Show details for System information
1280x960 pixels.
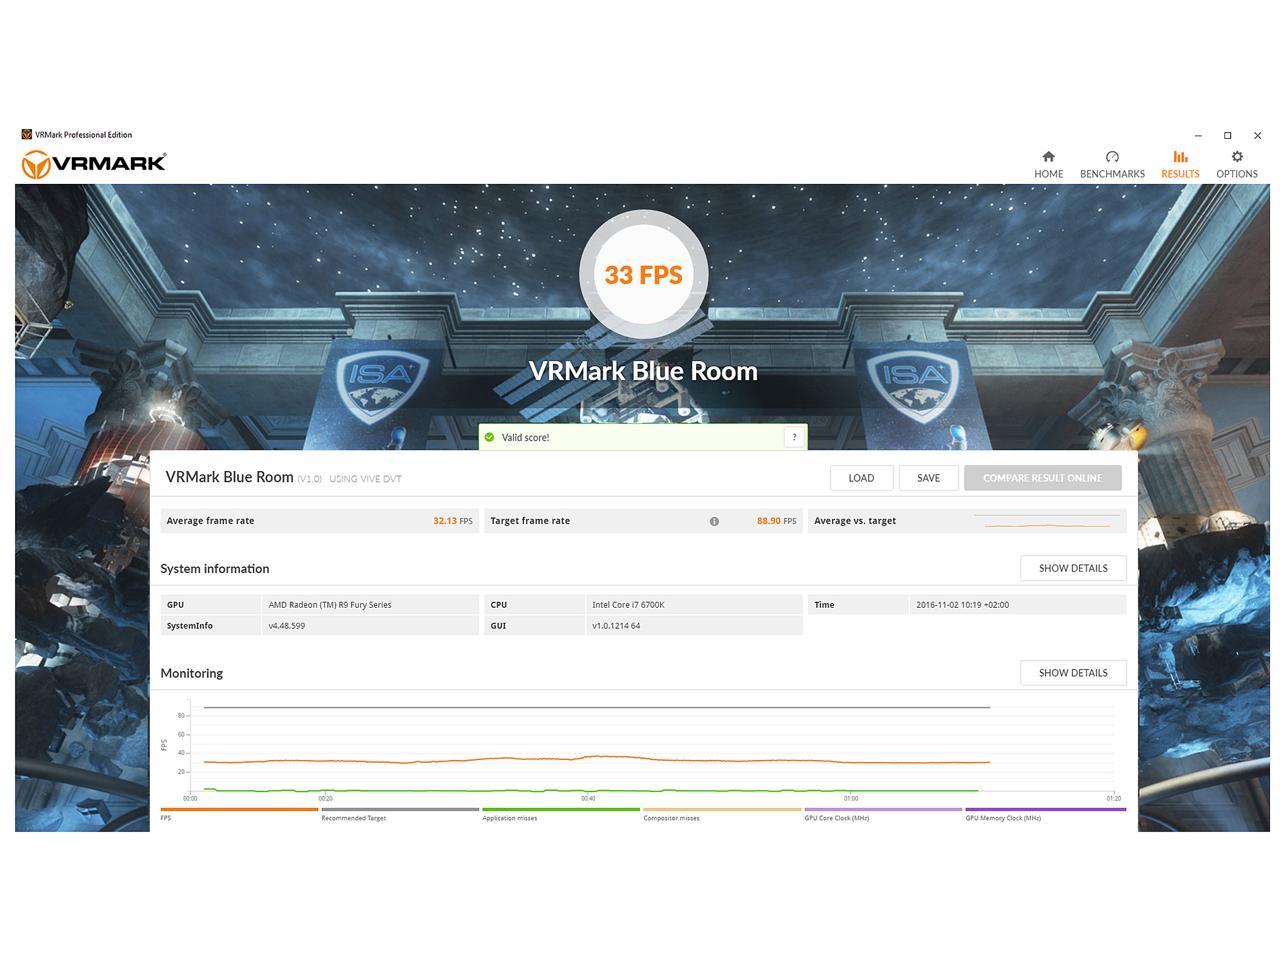tap(1073, 568)
